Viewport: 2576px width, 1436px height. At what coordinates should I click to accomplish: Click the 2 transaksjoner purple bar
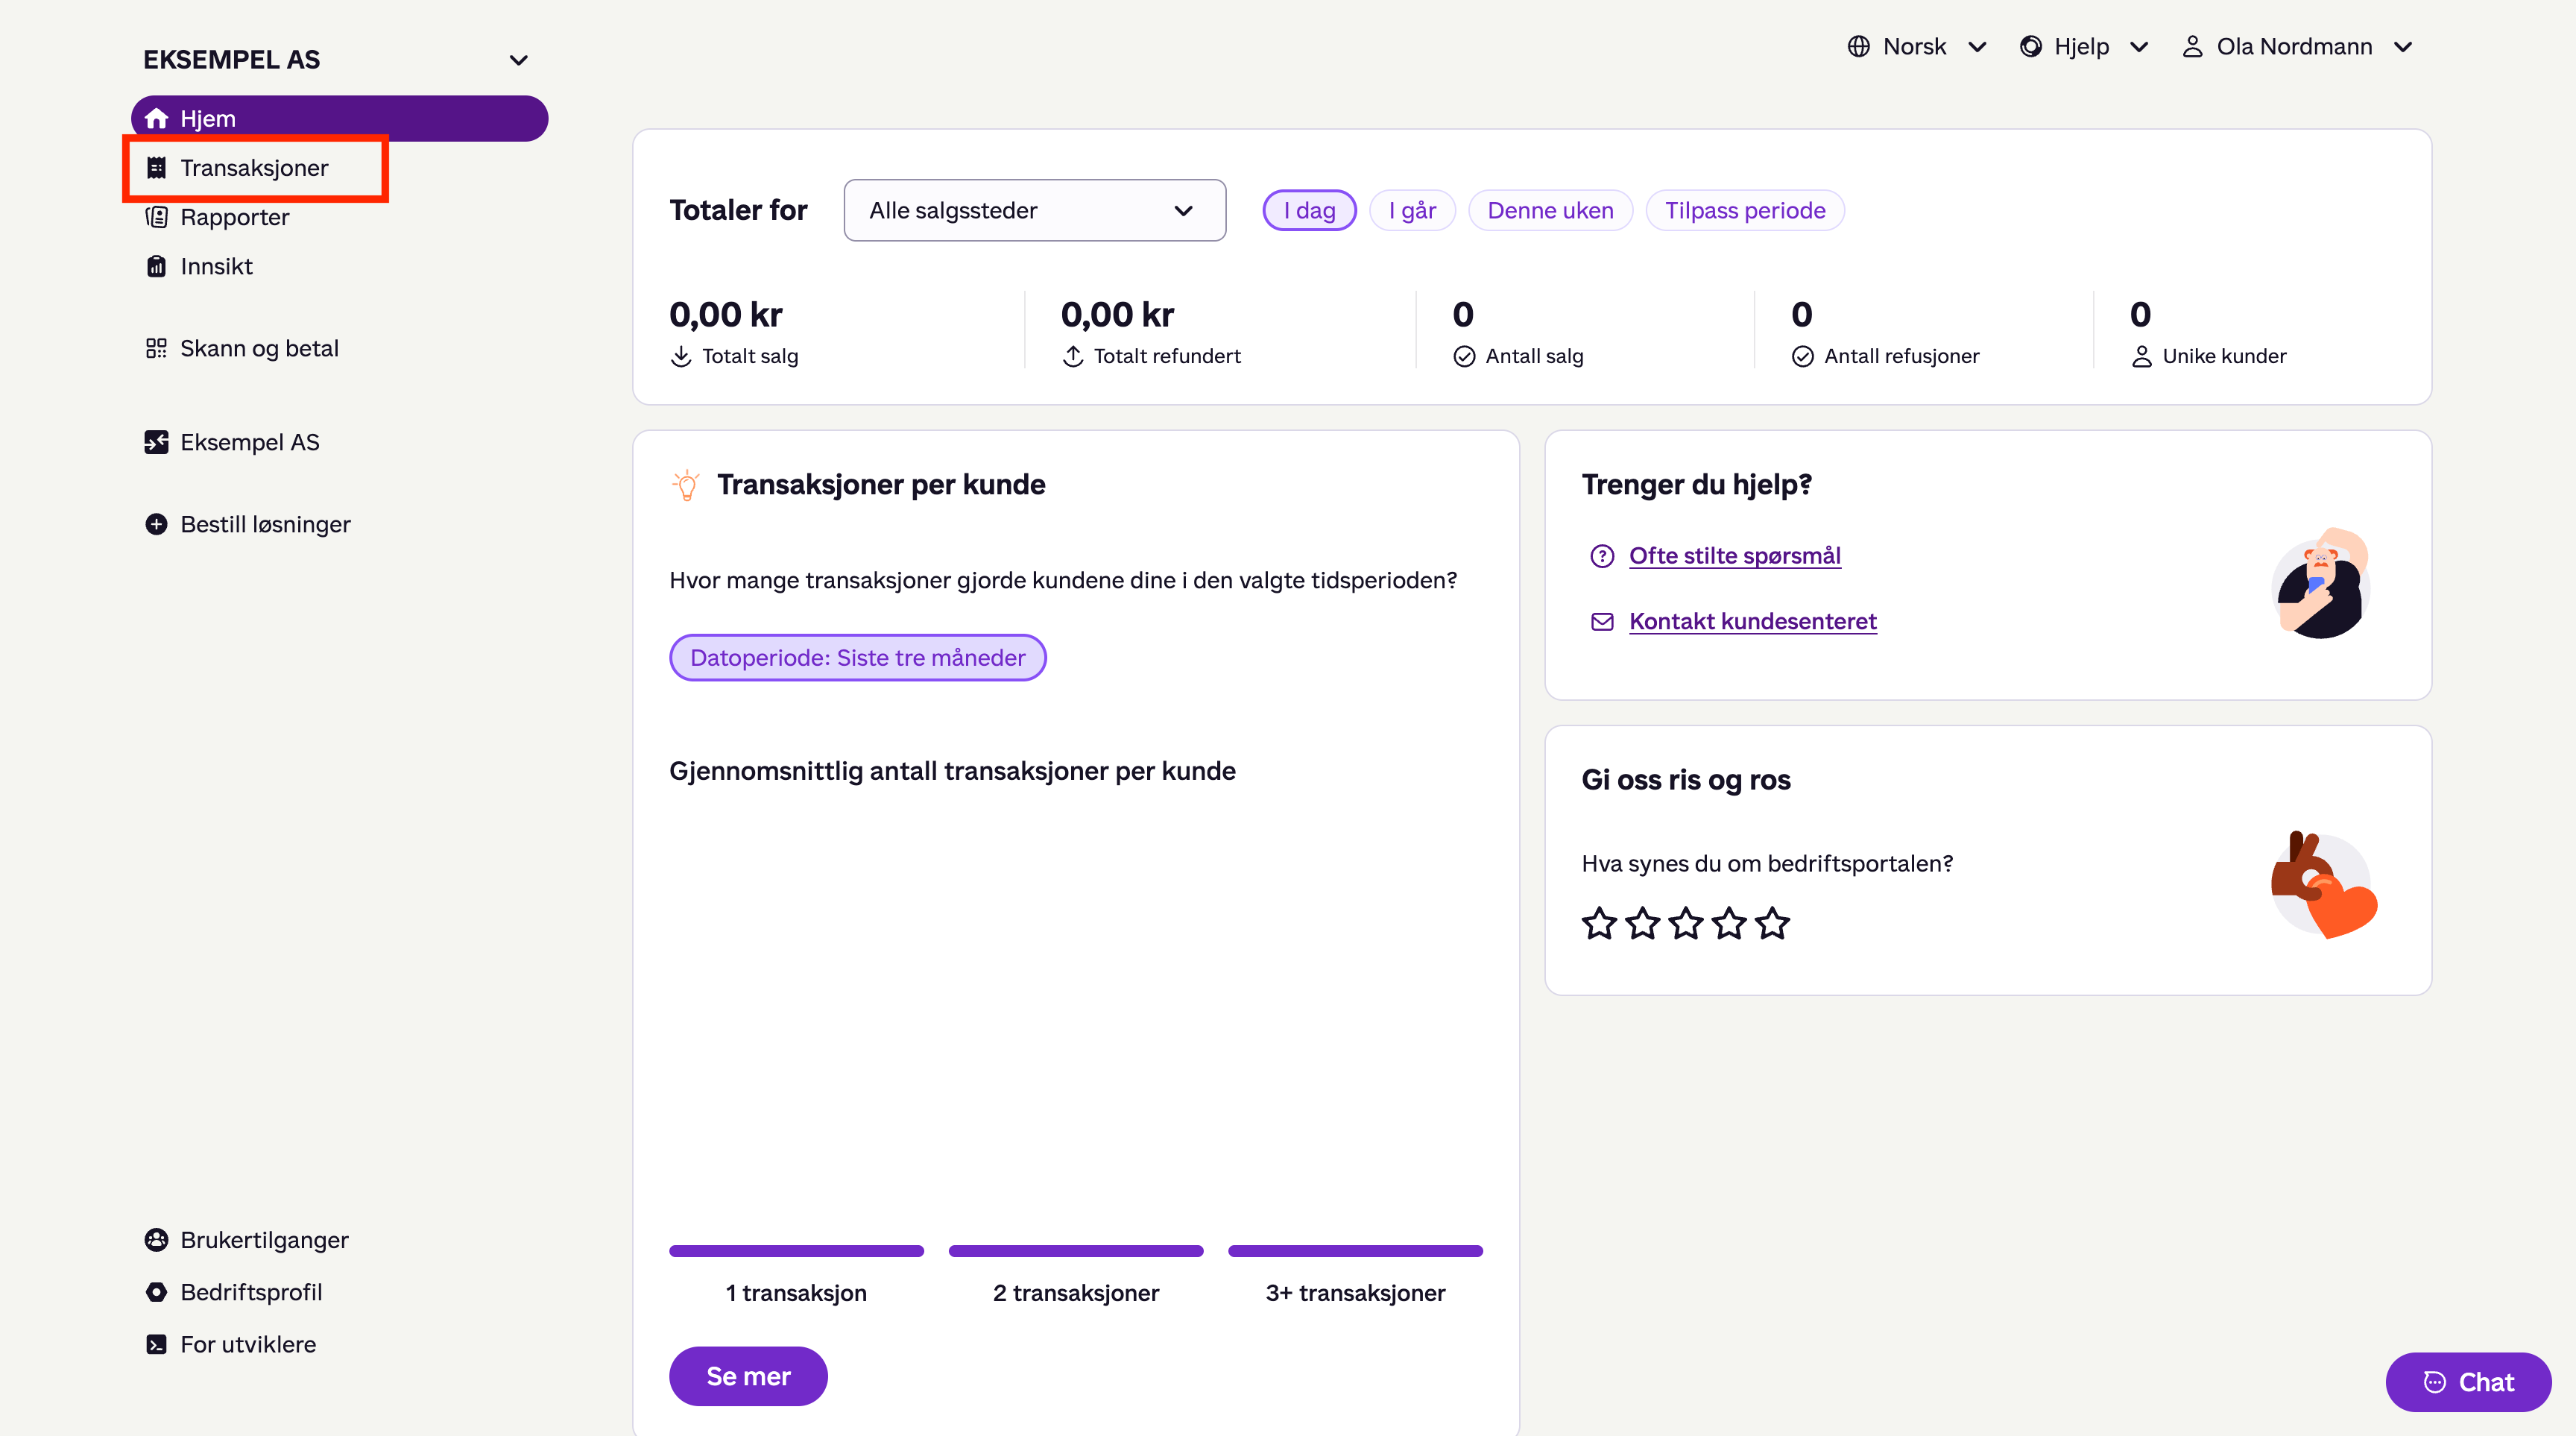(x=1076, y=1251)
